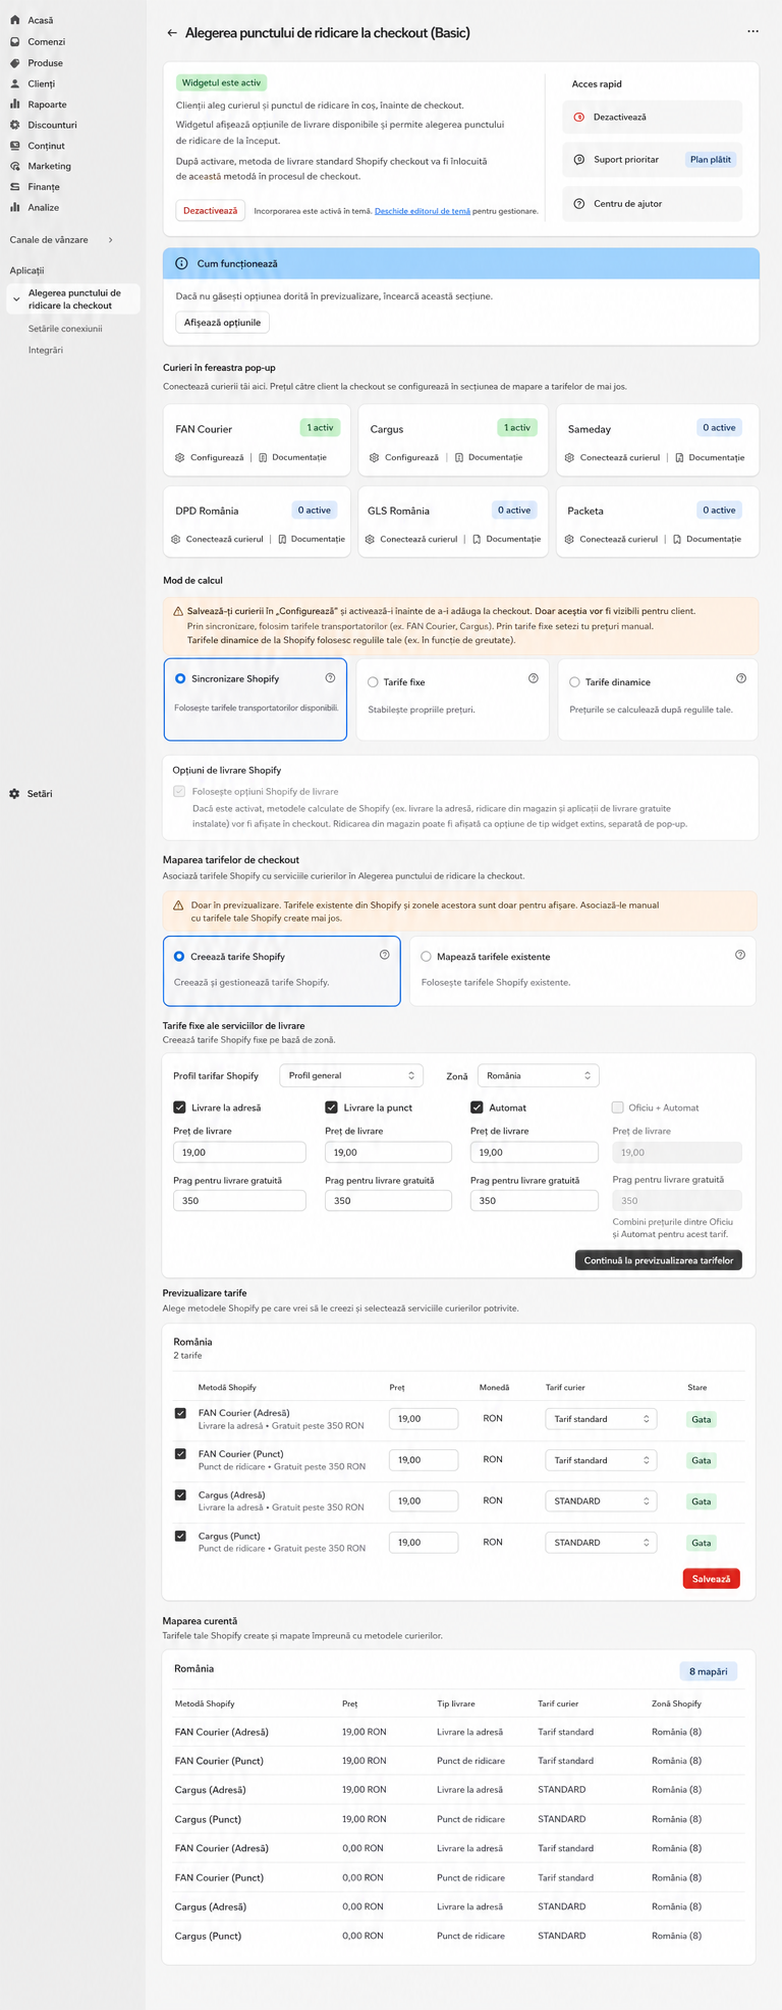Click the Finanțe icon
This screenshot has height=2010, width=782.
14,187
